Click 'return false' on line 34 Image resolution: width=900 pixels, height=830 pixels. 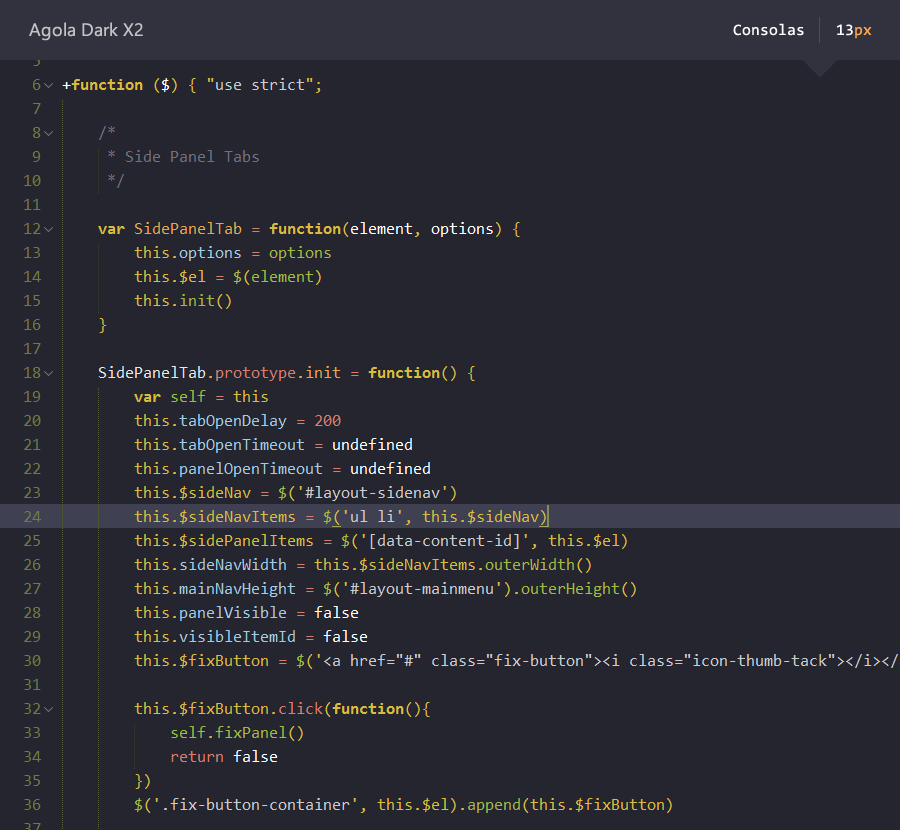[223, 757]
